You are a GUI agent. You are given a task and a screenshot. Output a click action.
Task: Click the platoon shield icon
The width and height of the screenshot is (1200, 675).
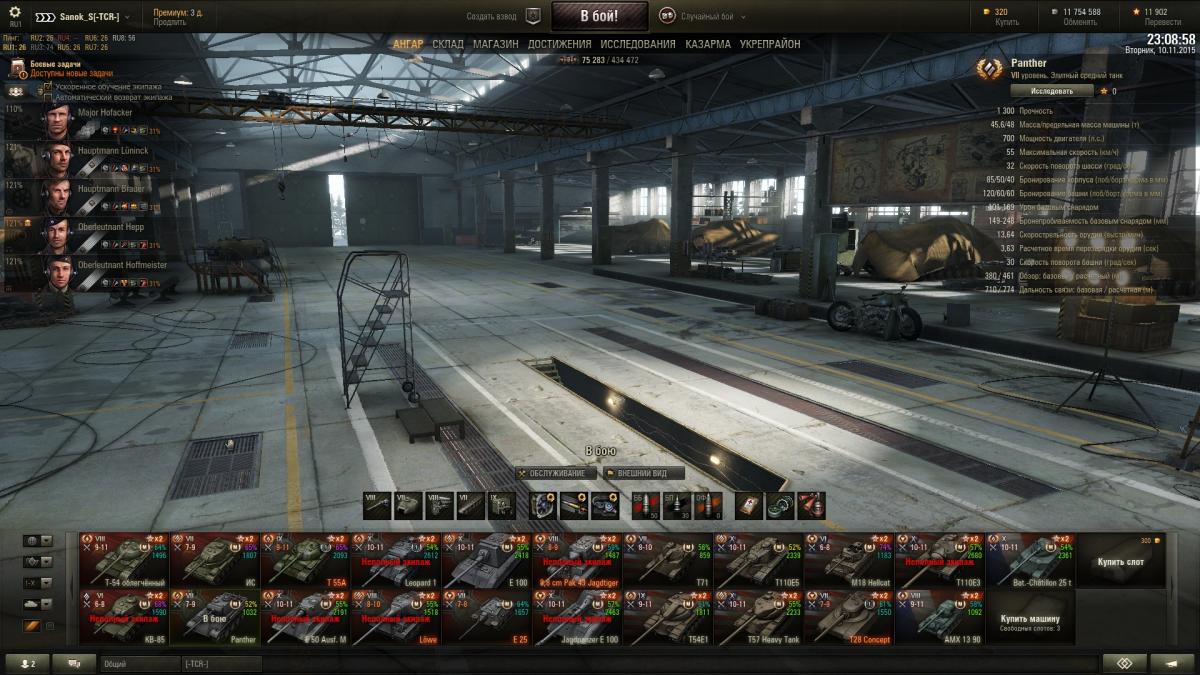coord(533,16)
